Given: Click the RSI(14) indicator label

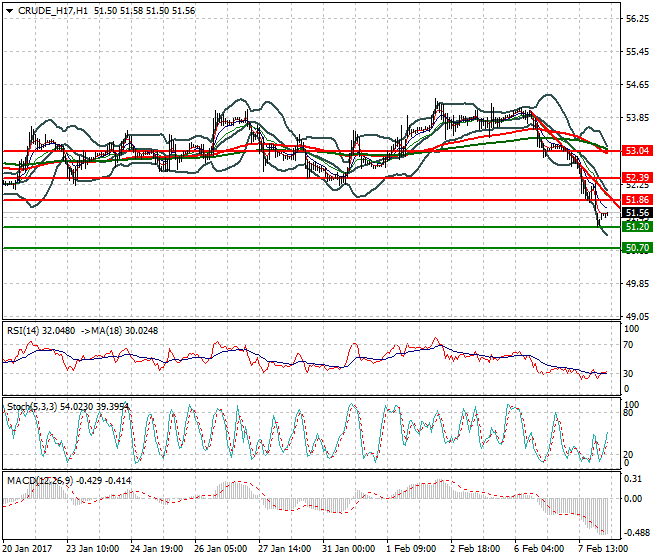Looking at the screenshot, I should [x=26, y=330].
